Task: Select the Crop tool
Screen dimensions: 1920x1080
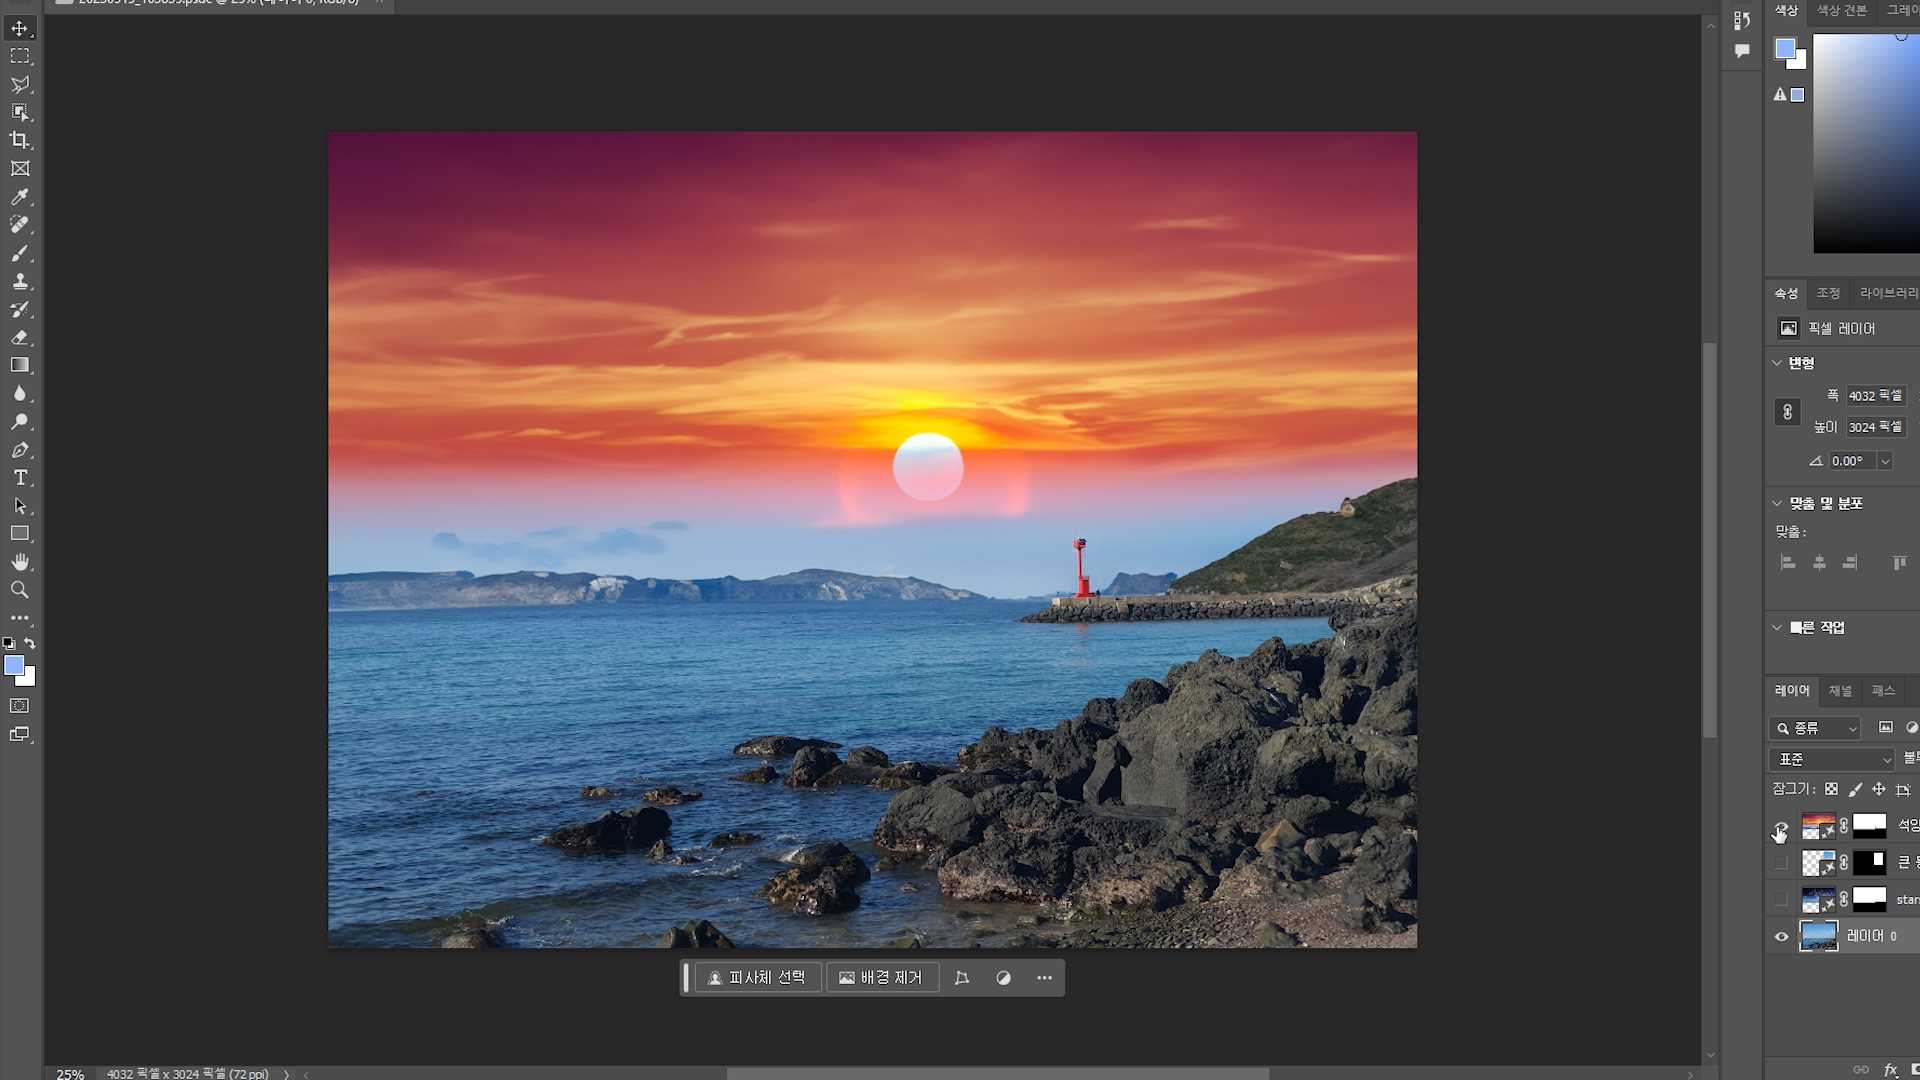Action: click(20, 141)
